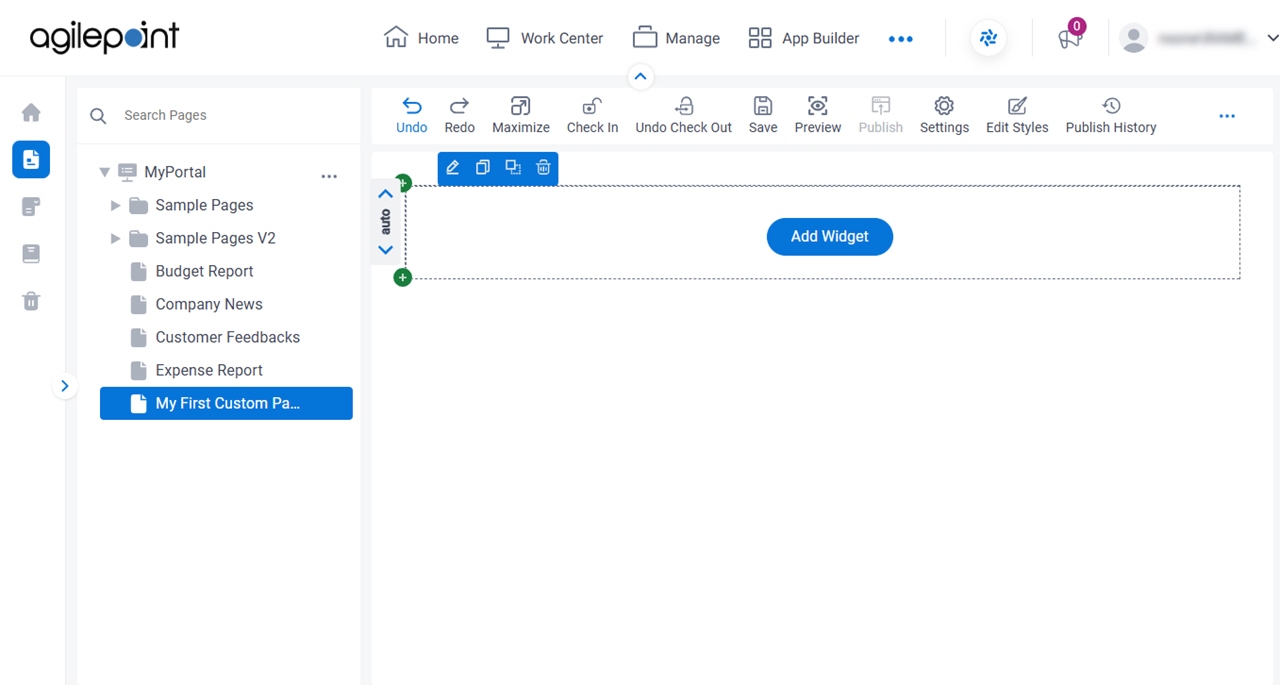Add row above with top green plus
Screen dimensions: 1280x685
(403, 183)
